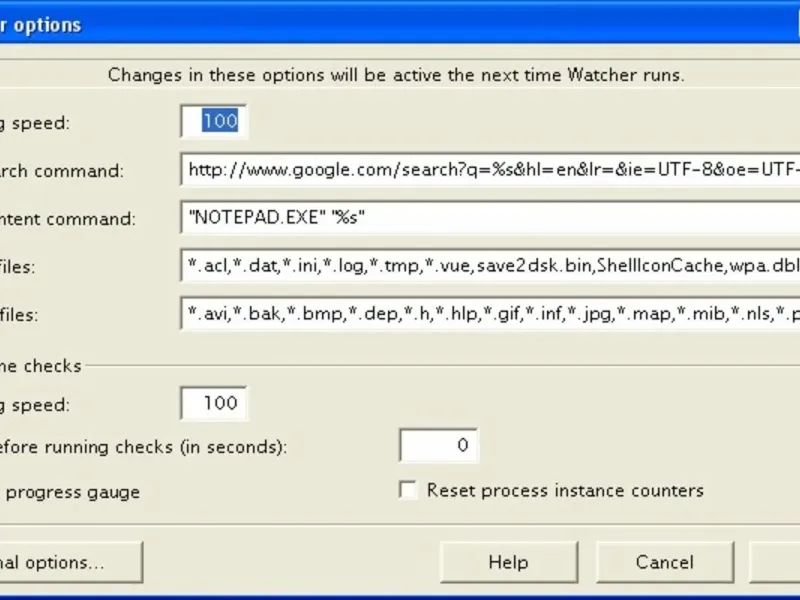Select the lower speed field with 100
Image resolution: width=800 pixels, height=600 pixels.
click(x=214, y=404)
